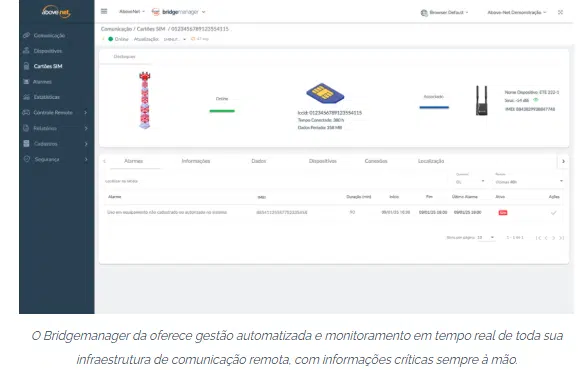Screen dimensions: 578x370
Task: Open the AboveNet dropdown in top bar
Action: point(132,12)
